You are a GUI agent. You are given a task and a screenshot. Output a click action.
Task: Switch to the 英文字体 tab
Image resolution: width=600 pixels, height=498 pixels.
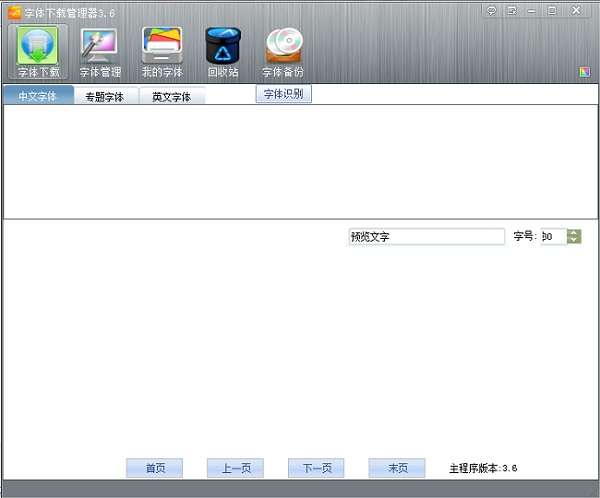(172, 96)
